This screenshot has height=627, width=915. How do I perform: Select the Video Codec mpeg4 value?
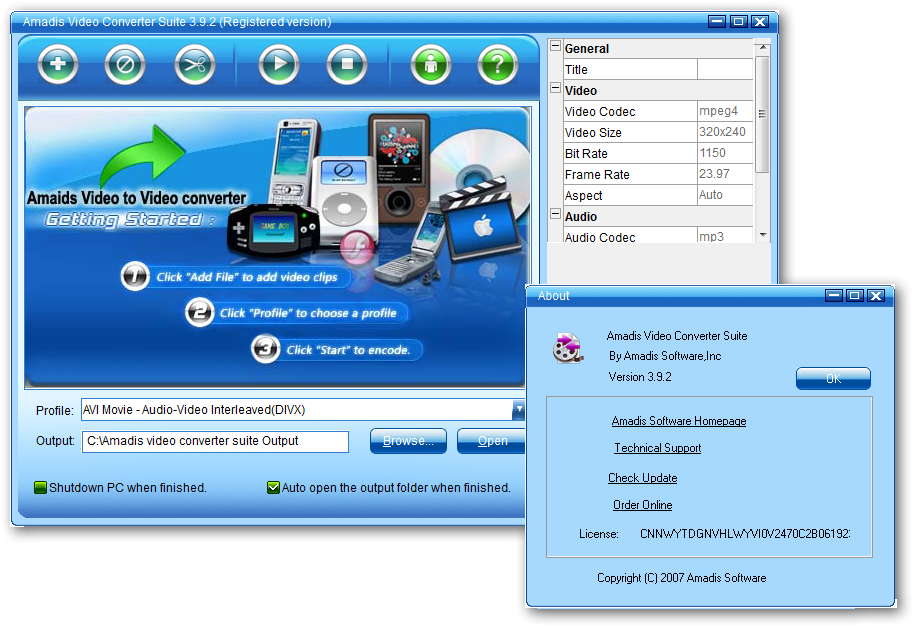[x=725, y=111]
